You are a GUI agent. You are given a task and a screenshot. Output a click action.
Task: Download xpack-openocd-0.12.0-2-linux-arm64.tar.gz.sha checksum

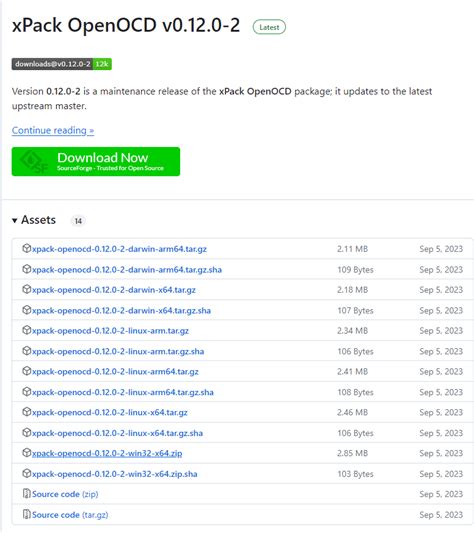(123, 392)
